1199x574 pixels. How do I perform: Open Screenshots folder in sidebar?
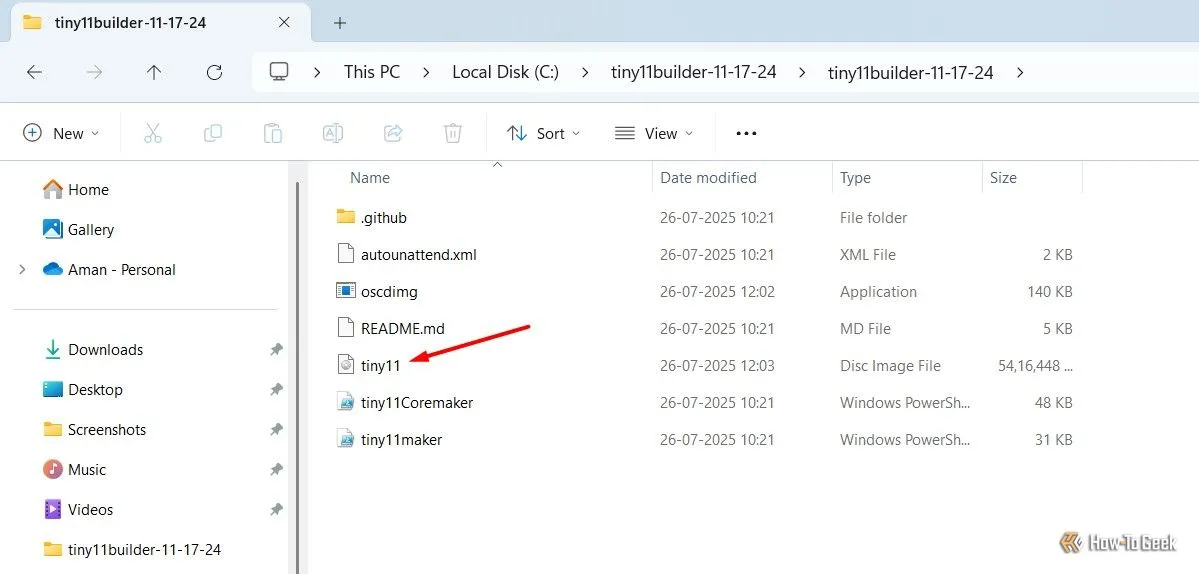[x=94, y=430]
